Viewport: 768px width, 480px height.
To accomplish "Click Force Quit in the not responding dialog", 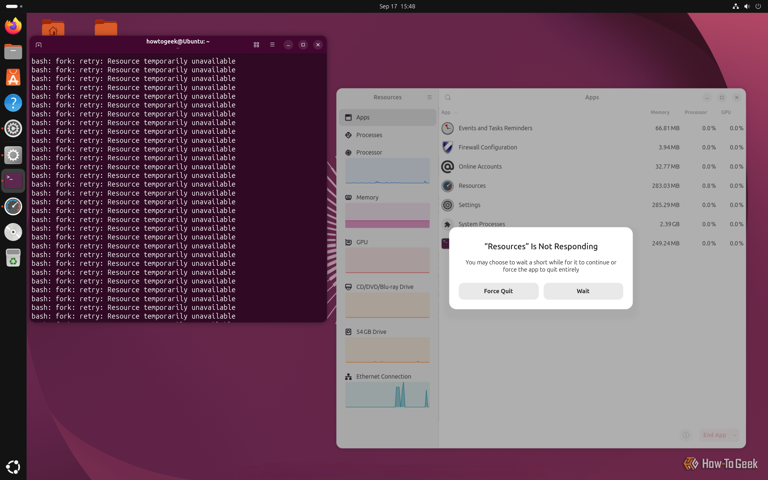I will coord(498,291).
